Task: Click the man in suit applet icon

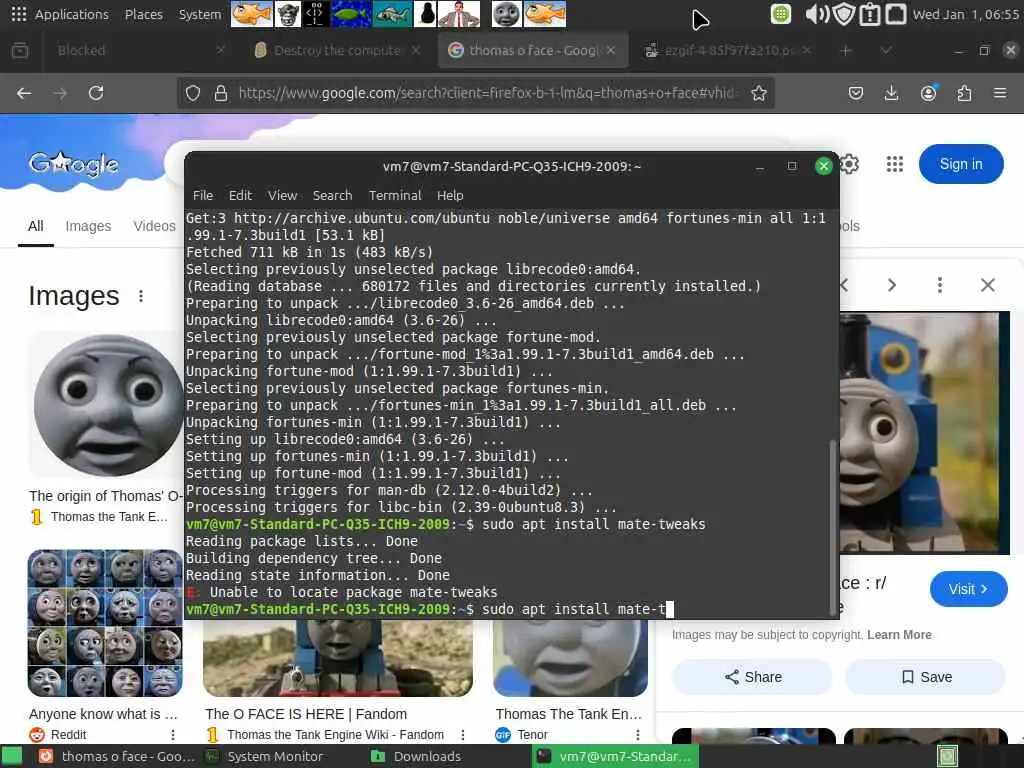Action: [458, 14]
